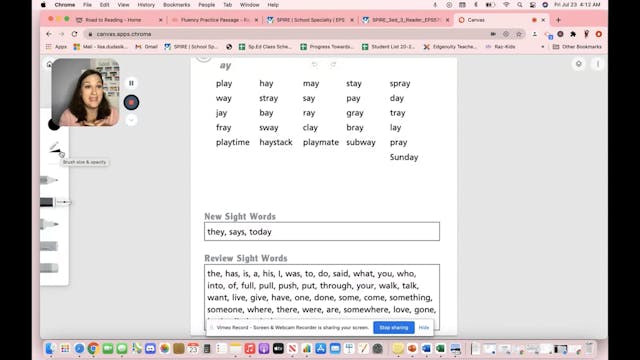Reload the current page

click(74, 34)
